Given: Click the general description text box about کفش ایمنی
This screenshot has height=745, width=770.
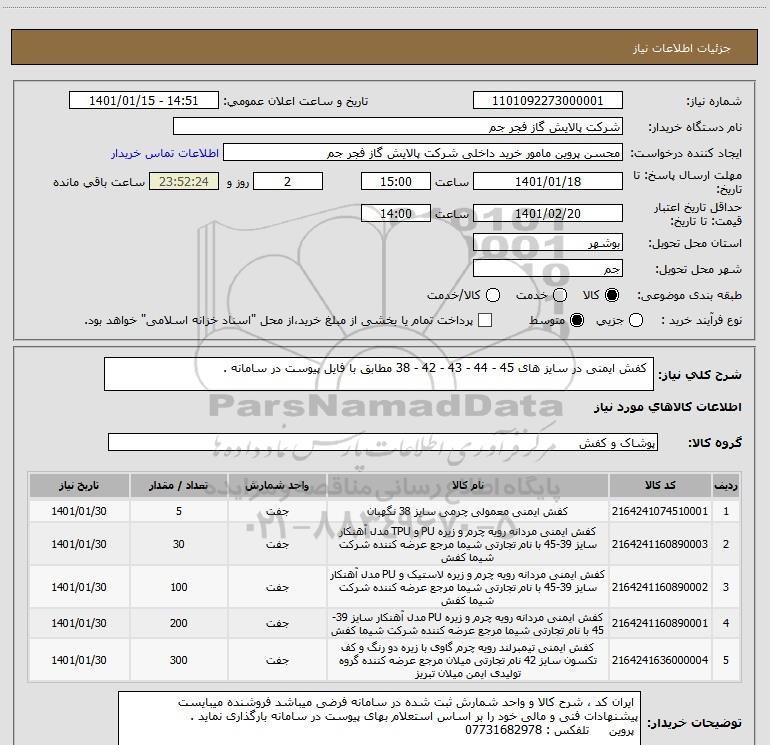Looking at the screenshot, I should tap(379, 374).
